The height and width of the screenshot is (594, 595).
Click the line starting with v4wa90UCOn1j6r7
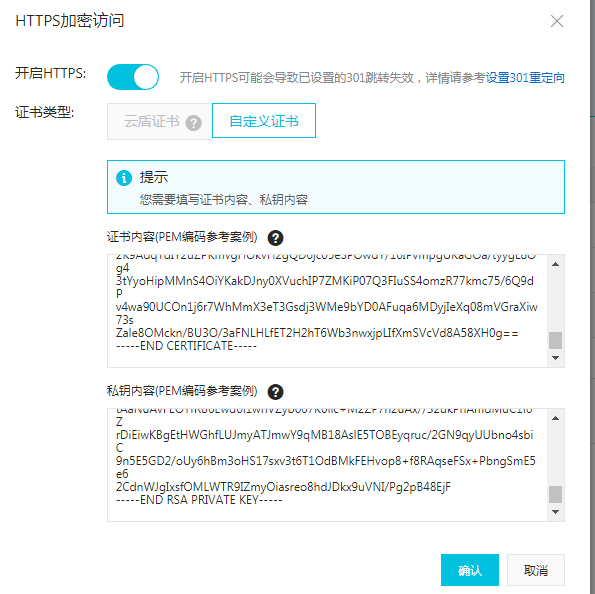tap(327, 307)
